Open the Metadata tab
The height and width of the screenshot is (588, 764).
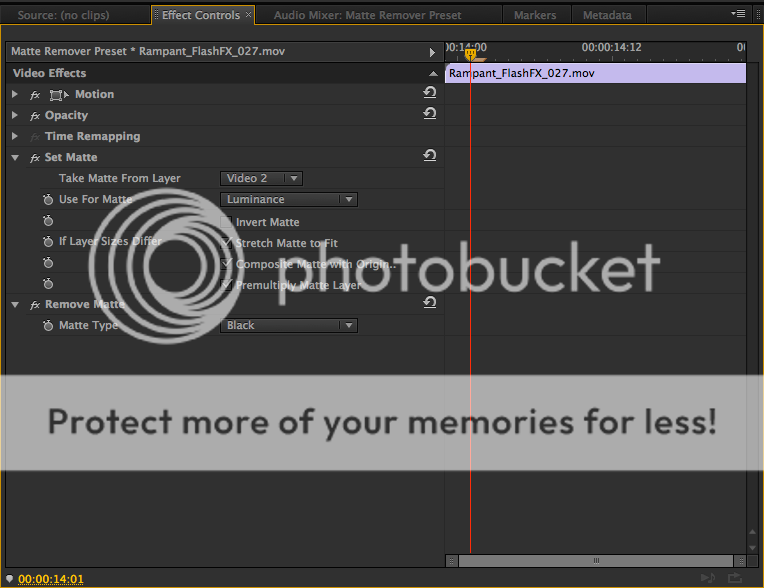607,15
